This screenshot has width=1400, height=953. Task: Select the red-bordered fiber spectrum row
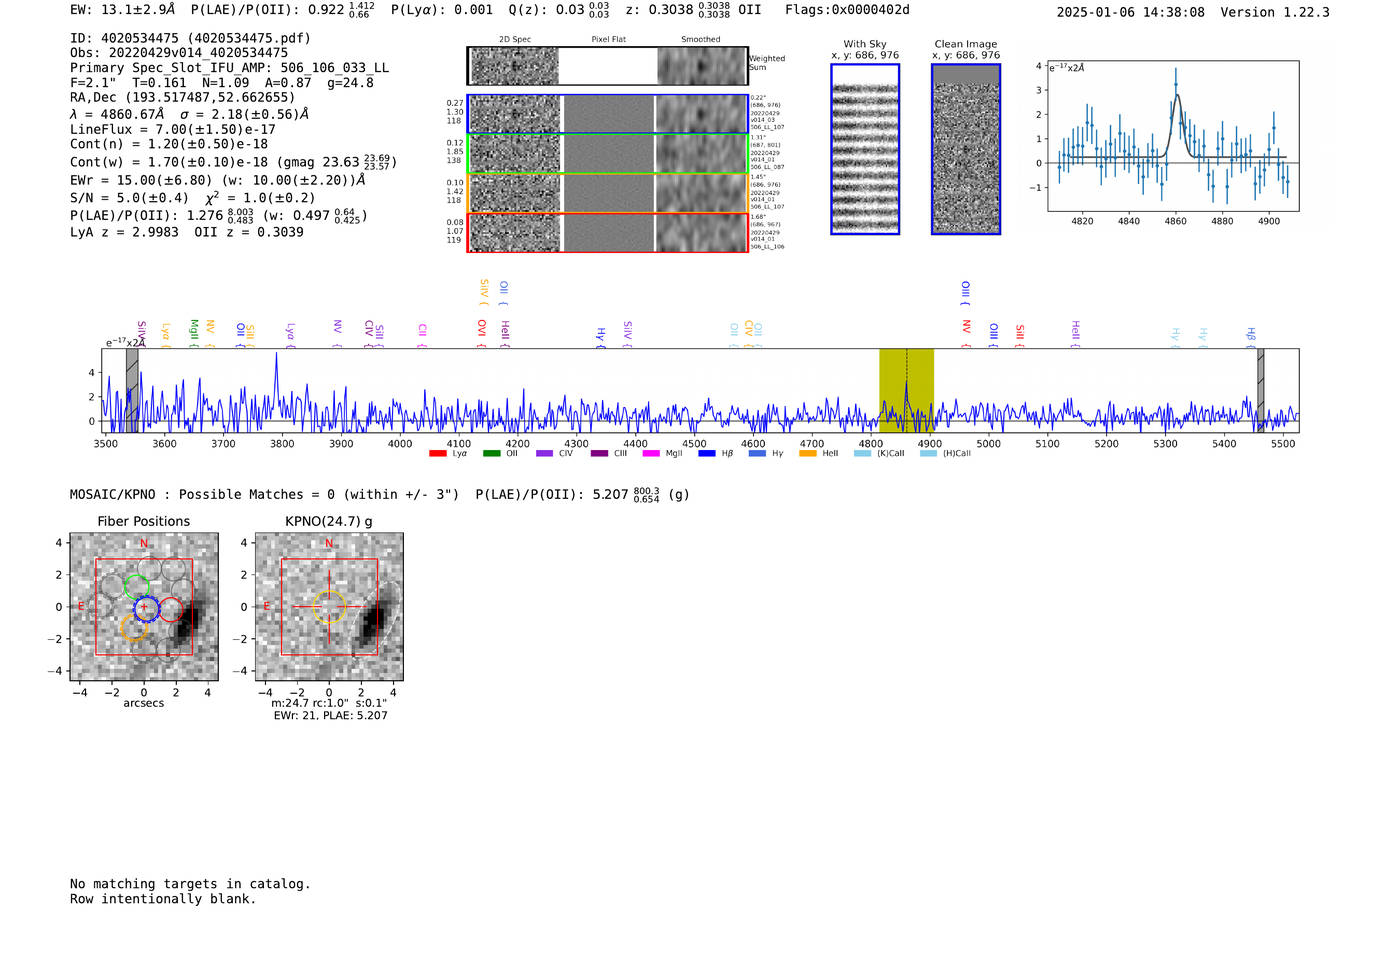[607, 232]
